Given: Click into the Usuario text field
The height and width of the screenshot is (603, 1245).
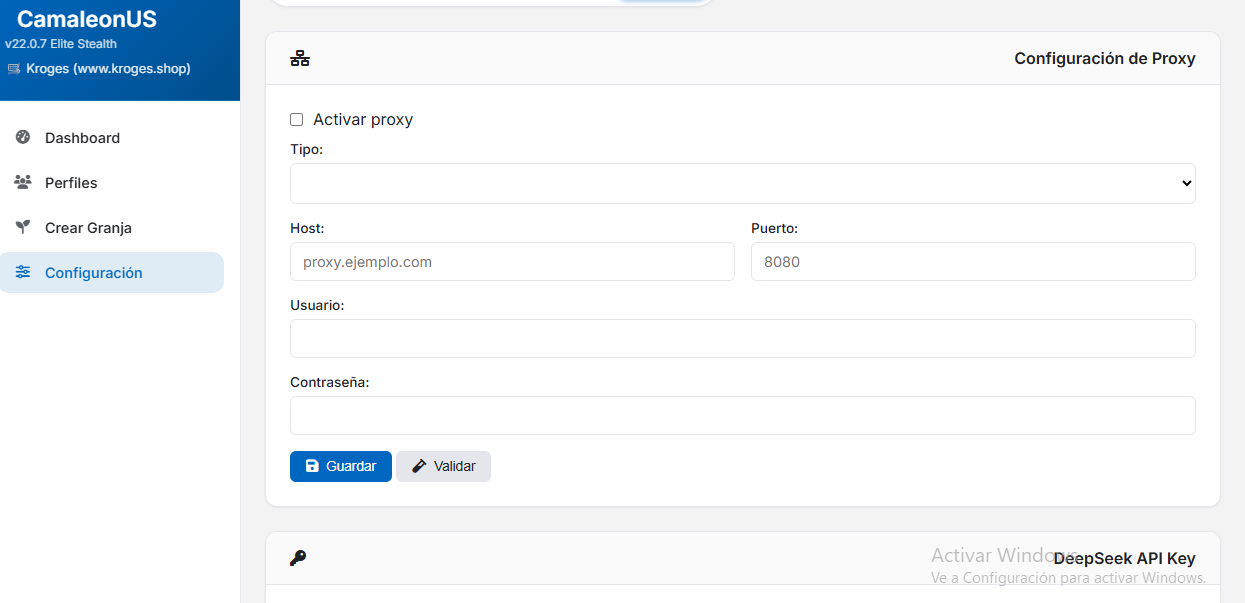Looking at the screenshot, I should pyautogui.click(x=742, y=339).
